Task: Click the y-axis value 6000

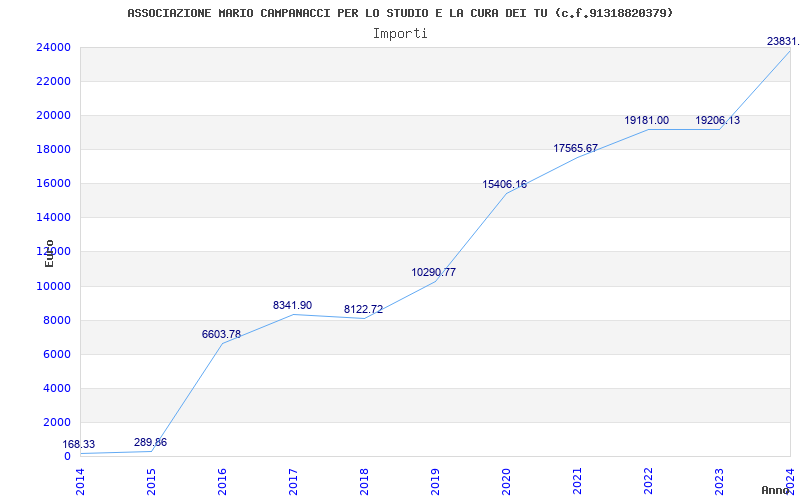Action: 57,354
